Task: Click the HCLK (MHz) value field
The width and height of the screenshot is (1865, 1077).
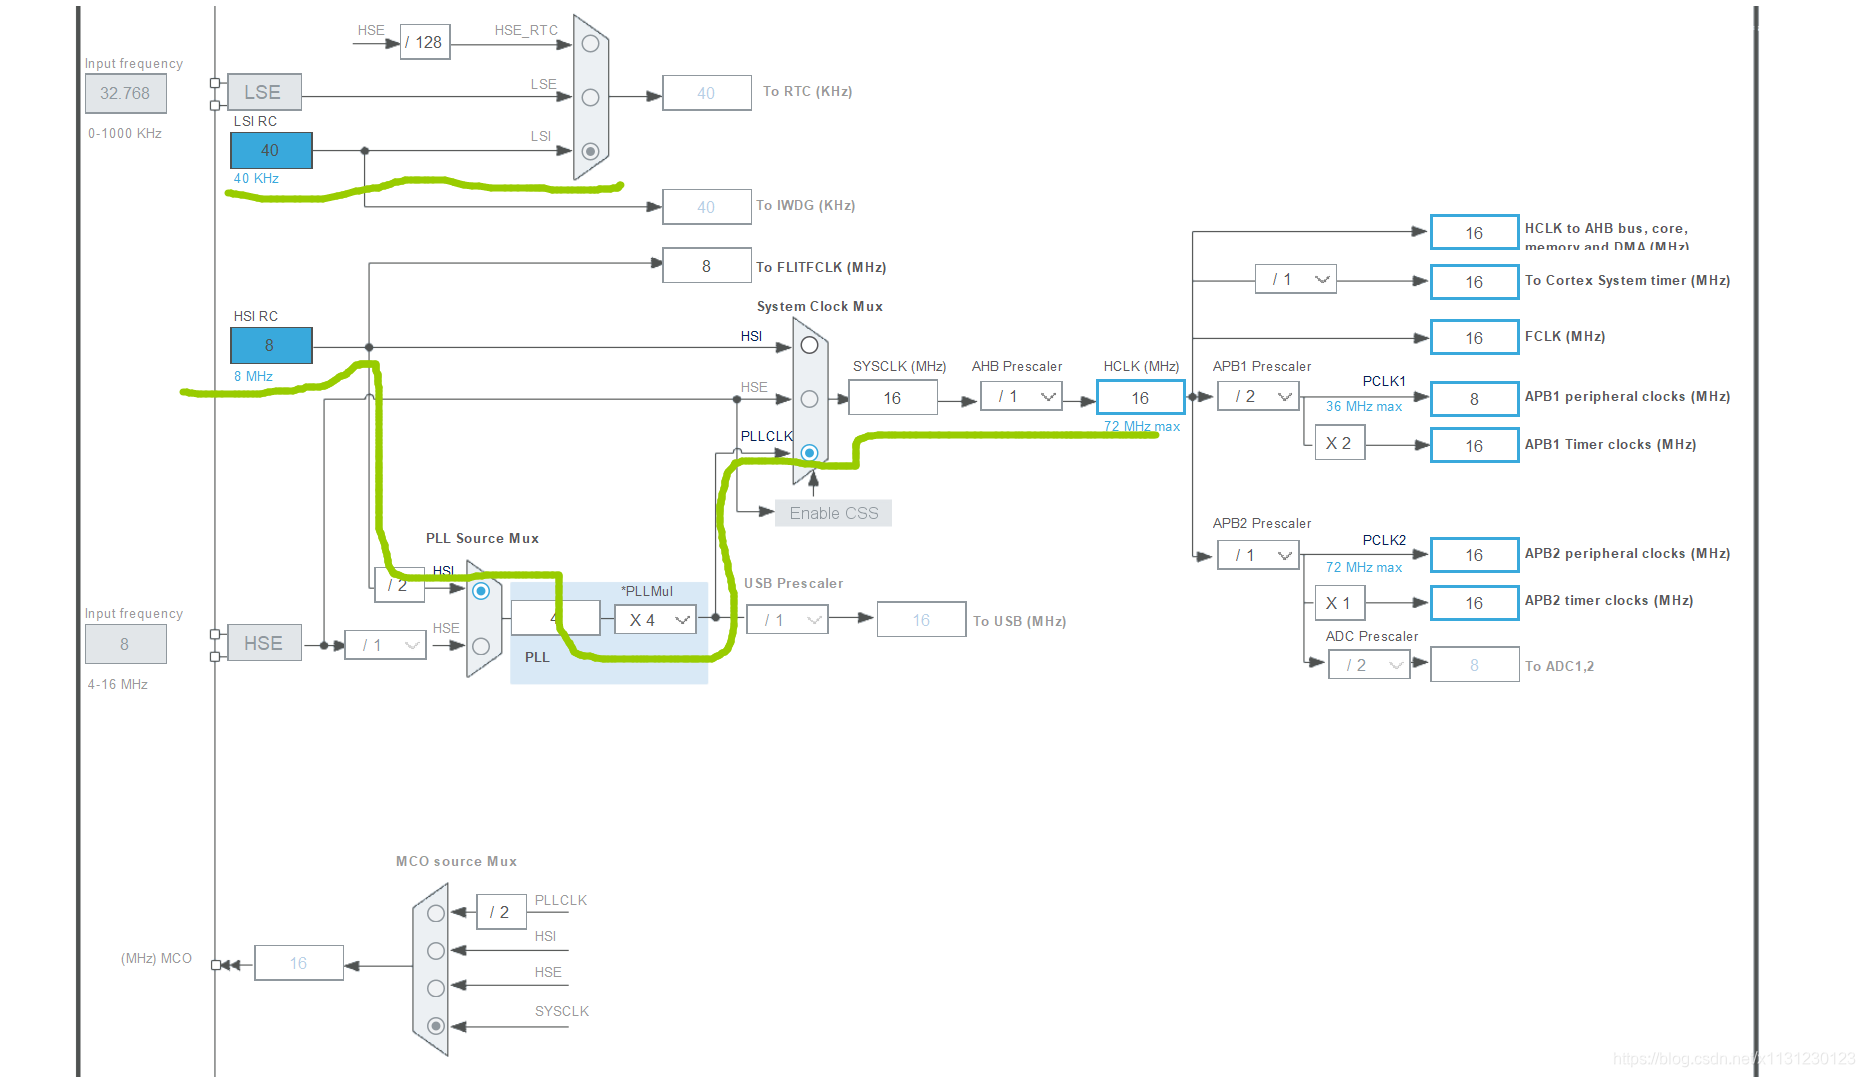Action: pyautogui.click(x=1141, y=398)
